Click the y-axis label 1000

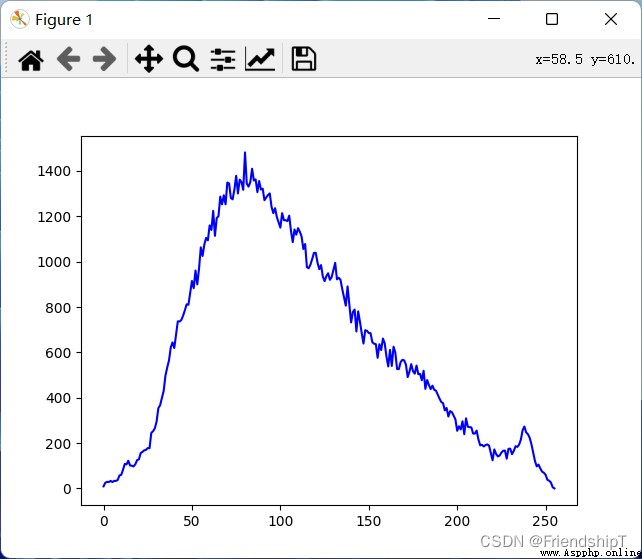point(54,262)
